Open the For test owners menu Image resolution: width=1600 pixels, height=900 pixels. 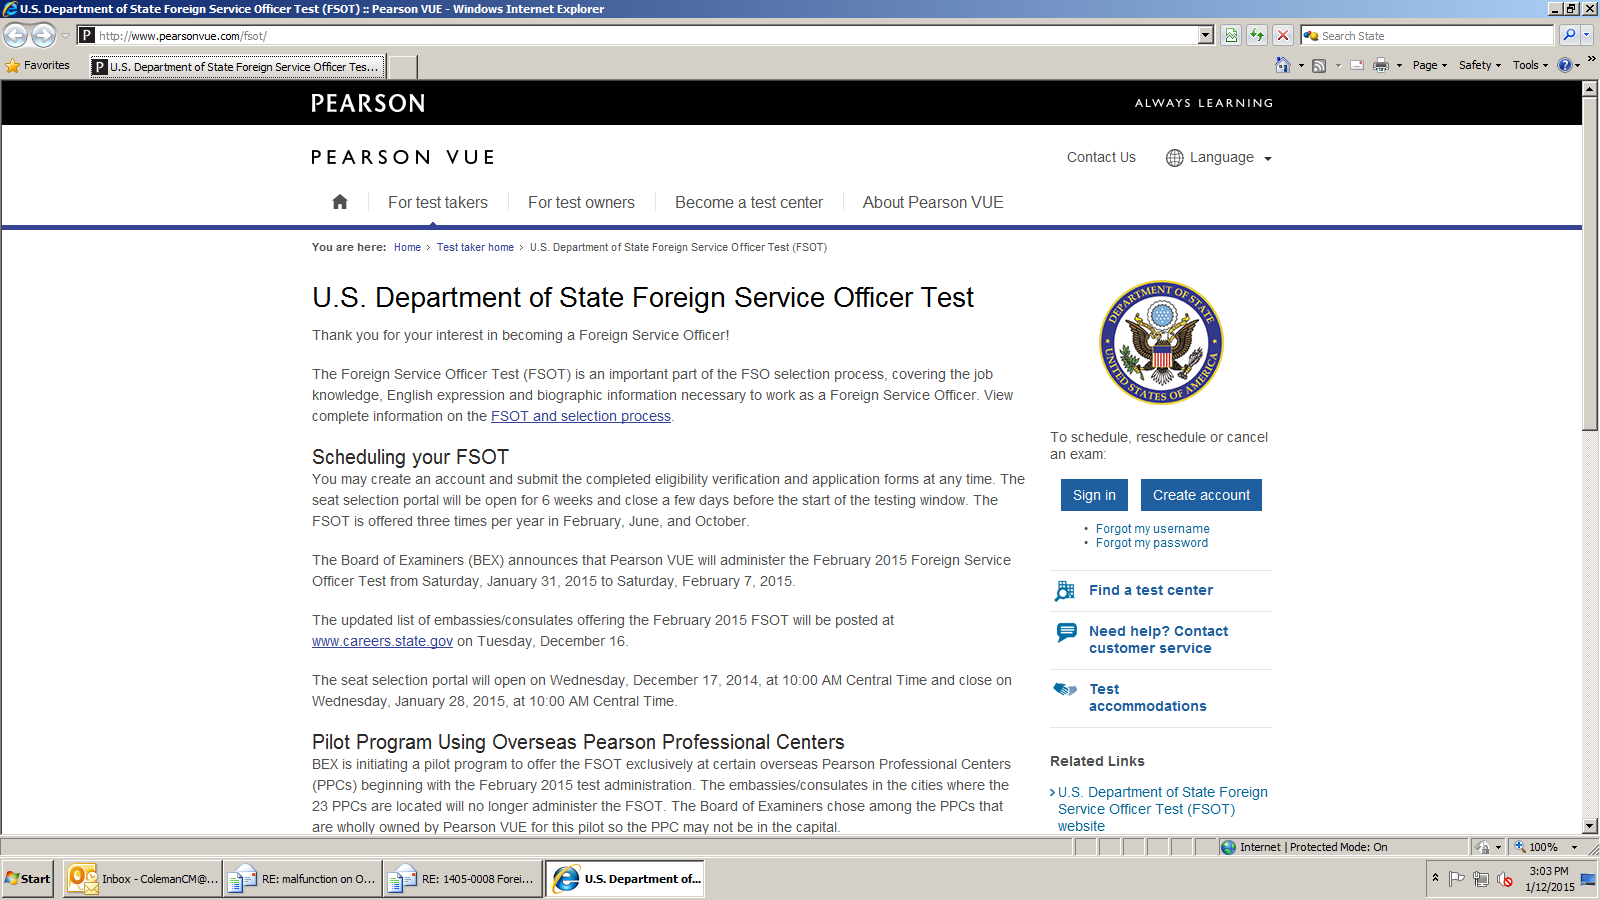pos(581,202)
